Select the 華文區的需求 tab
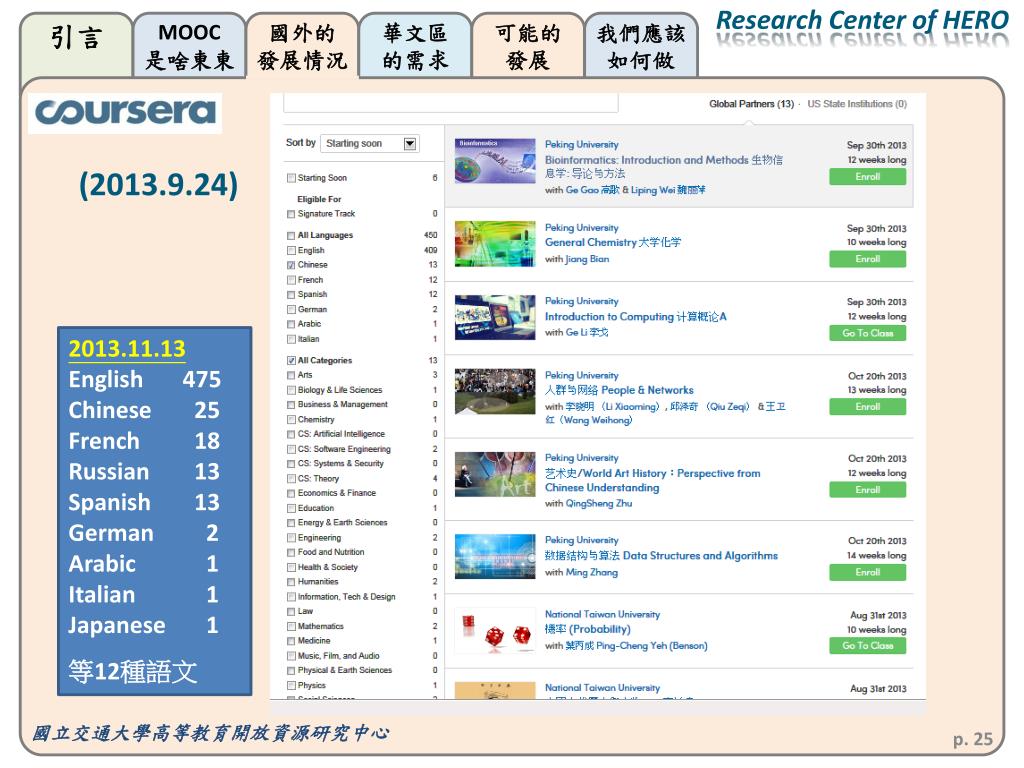 click(415, 46)
